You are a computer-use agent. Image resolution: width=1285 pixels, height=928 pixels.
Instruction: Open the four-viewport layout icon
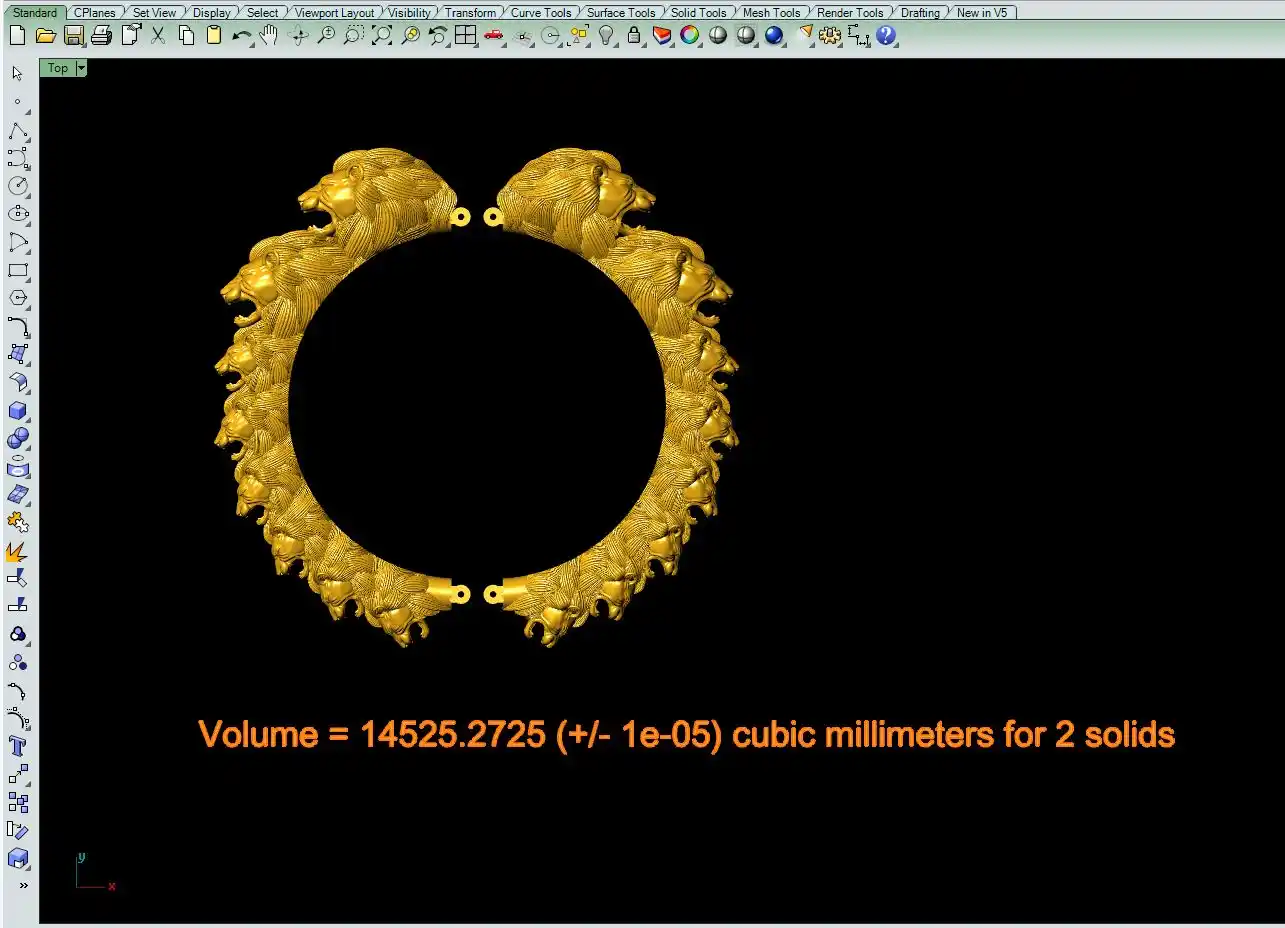coord(466,36)
